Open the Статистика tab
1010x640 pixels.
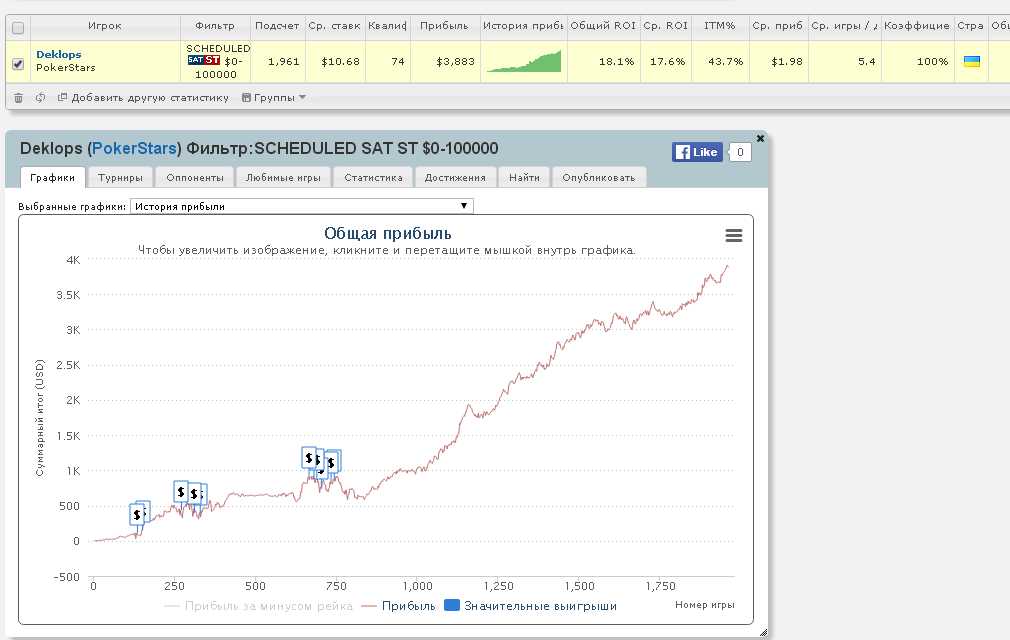coord(374,178)
